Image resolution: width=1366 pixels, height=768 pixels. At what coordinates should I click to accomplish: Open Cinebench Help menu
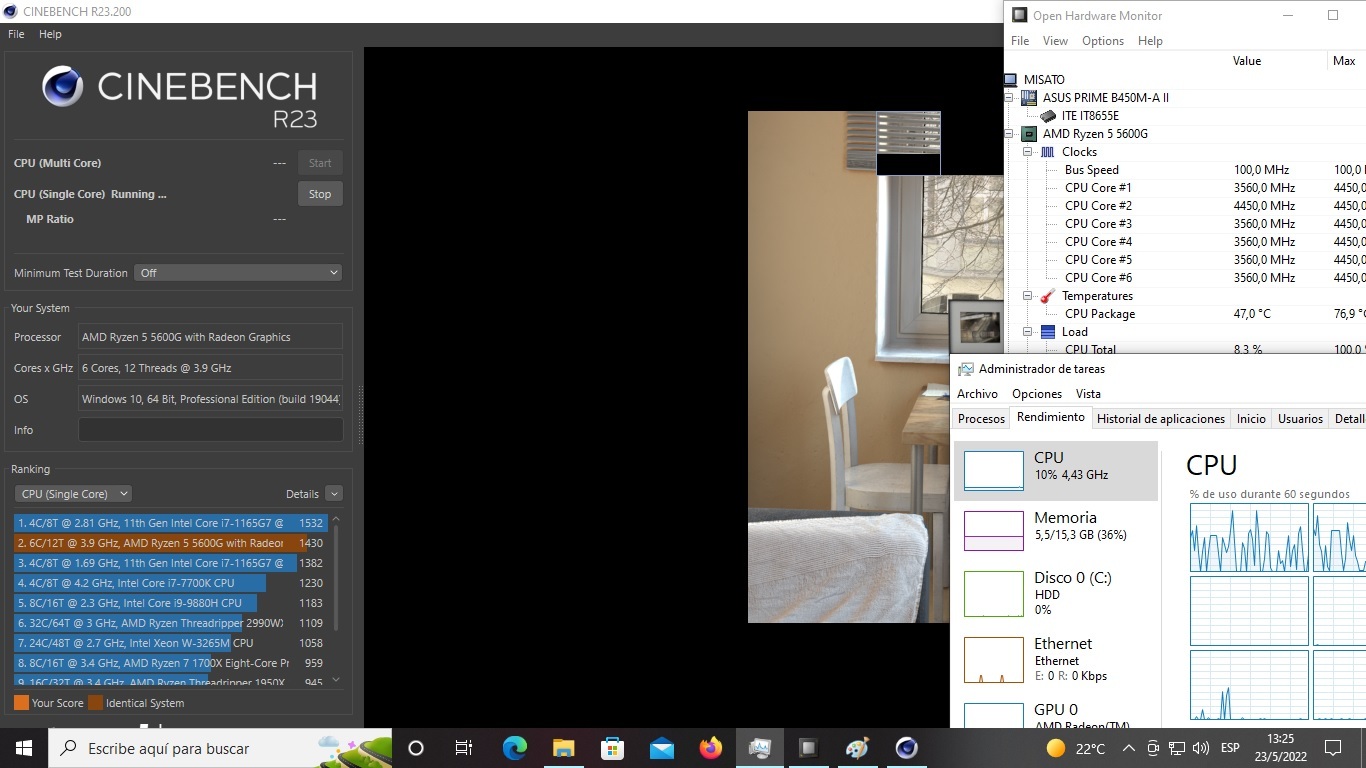(x=50, y=34)
